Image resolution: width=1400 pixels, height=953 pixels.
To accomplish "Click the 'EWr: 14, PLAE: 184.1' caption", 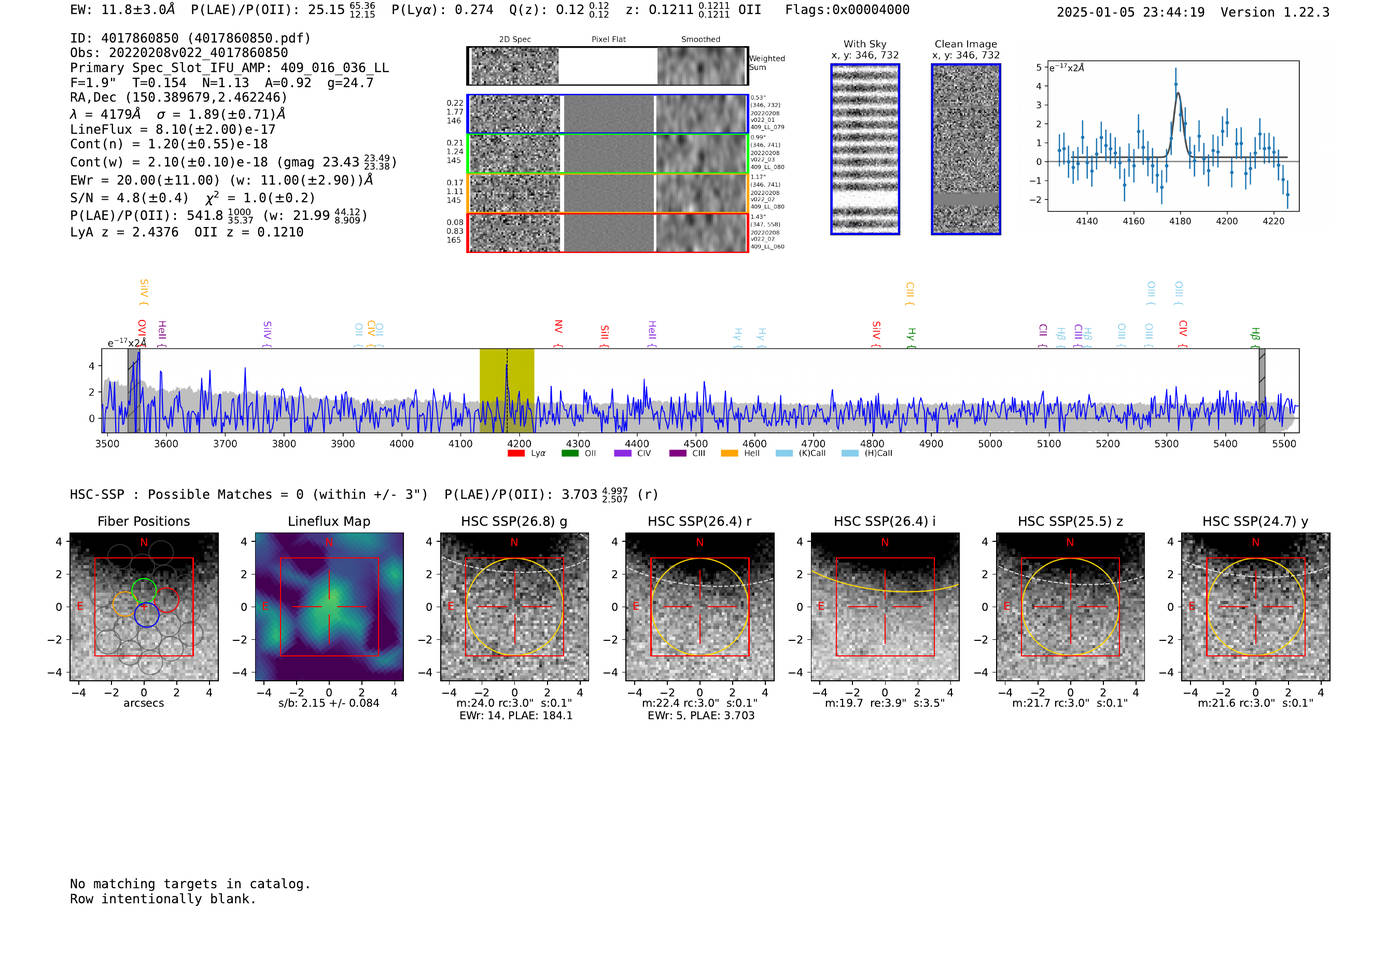I will click(x=516, y=716).
